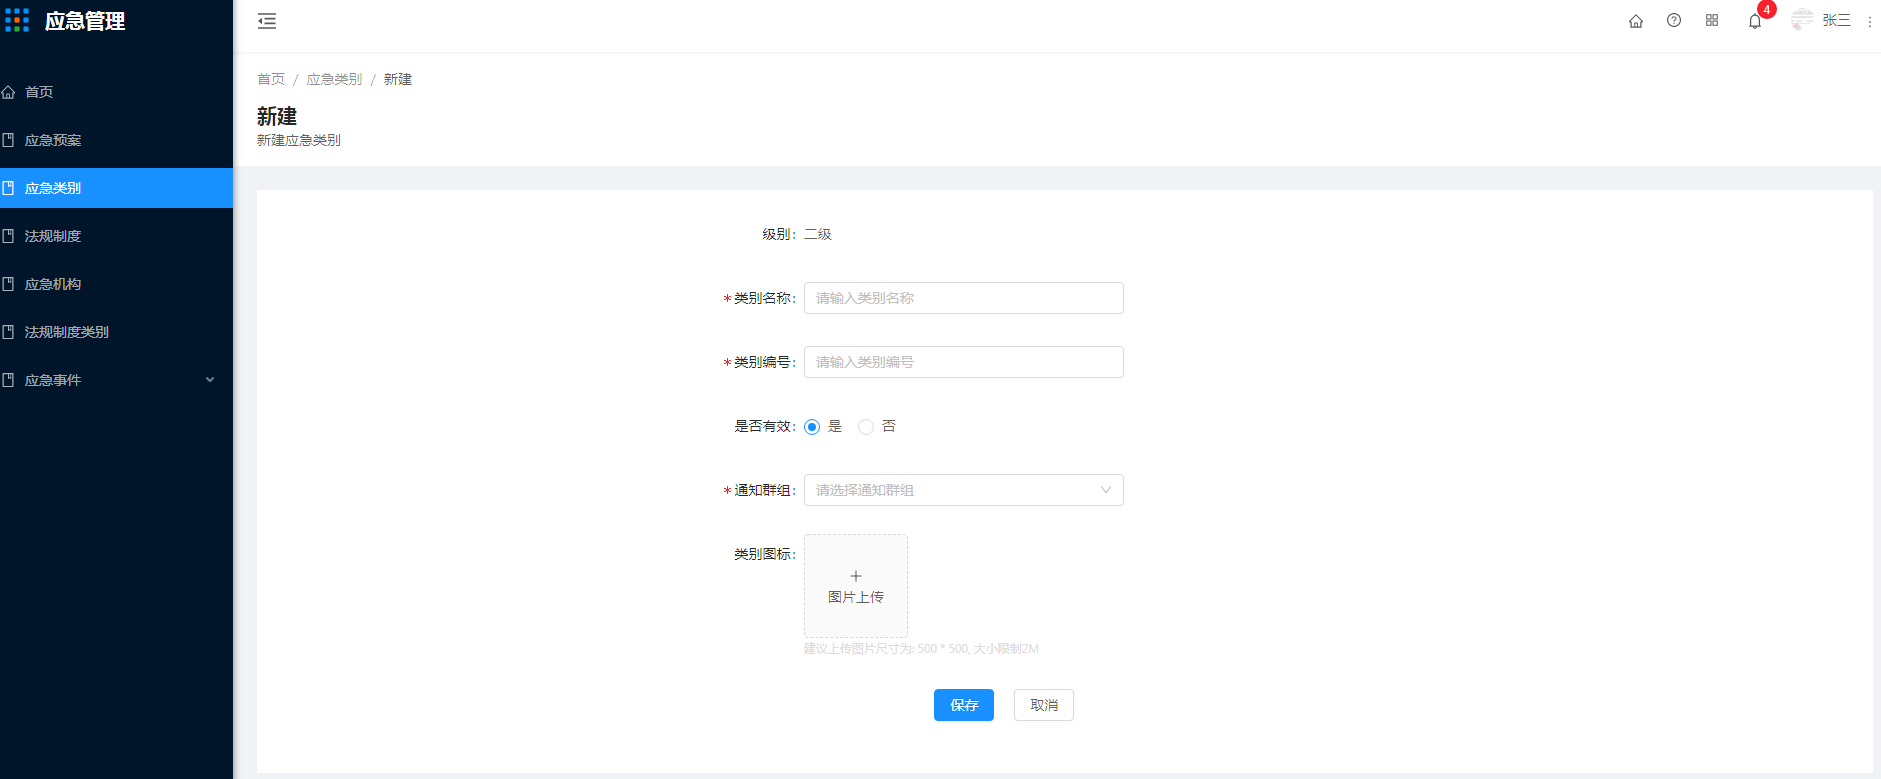The height and width of the screenshot is (779, 1881).
Task: Click the document icon beside 应急预案
Action: (8, 140)
